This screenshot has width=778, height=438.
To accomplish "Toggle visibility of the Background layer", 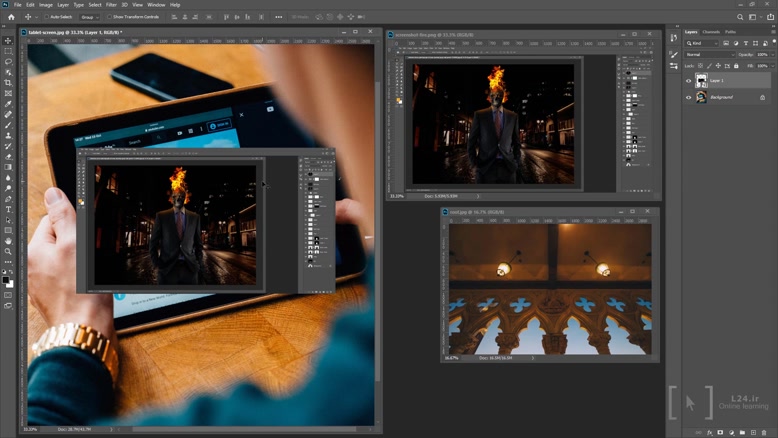I will 688,98.
